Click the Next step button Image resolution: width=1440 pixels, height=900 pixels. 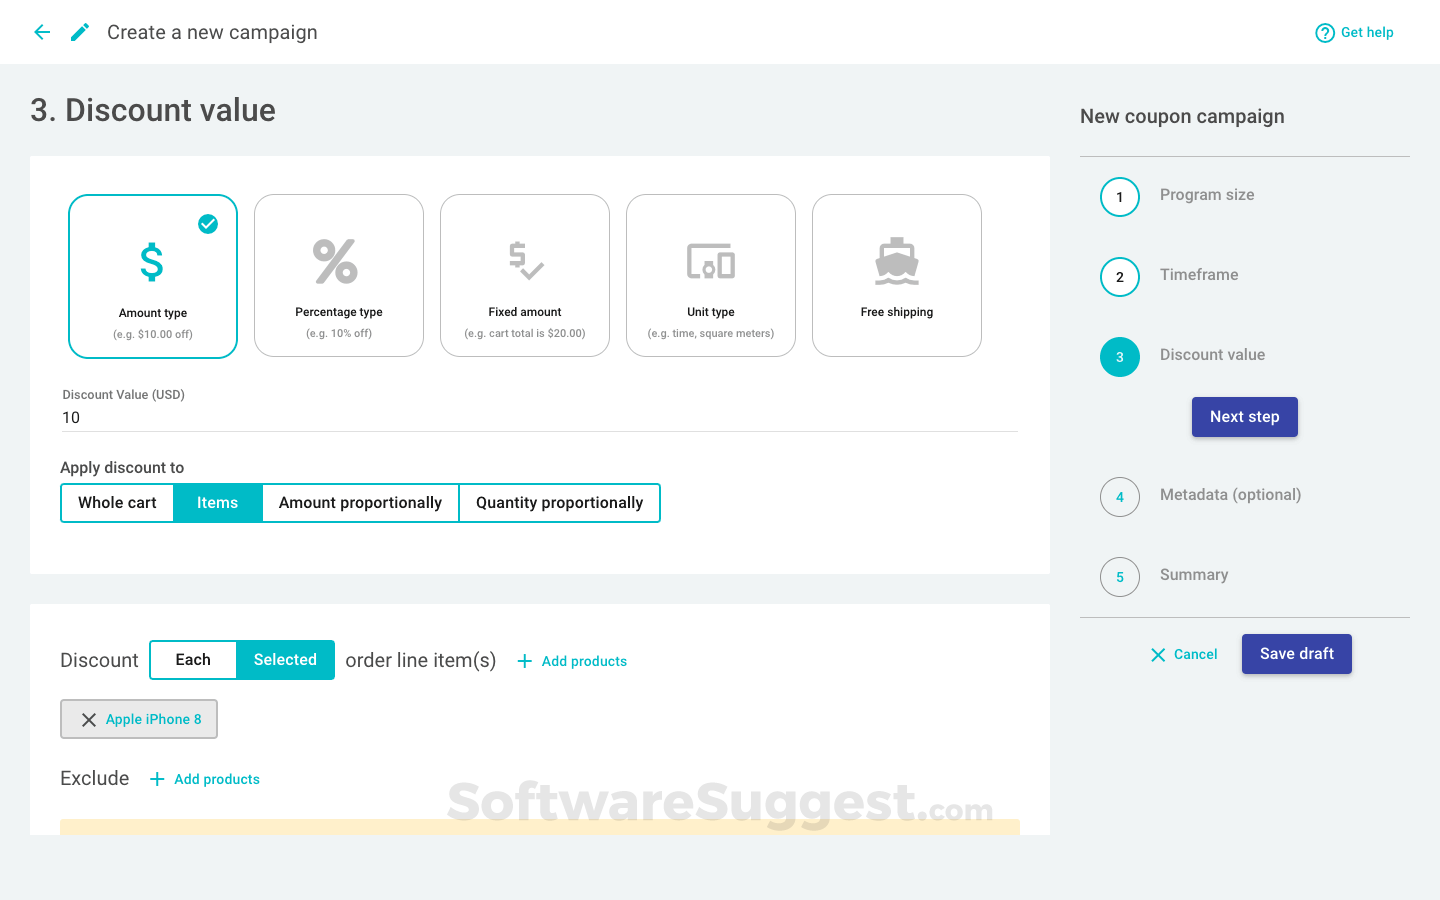coord(1244,416)
